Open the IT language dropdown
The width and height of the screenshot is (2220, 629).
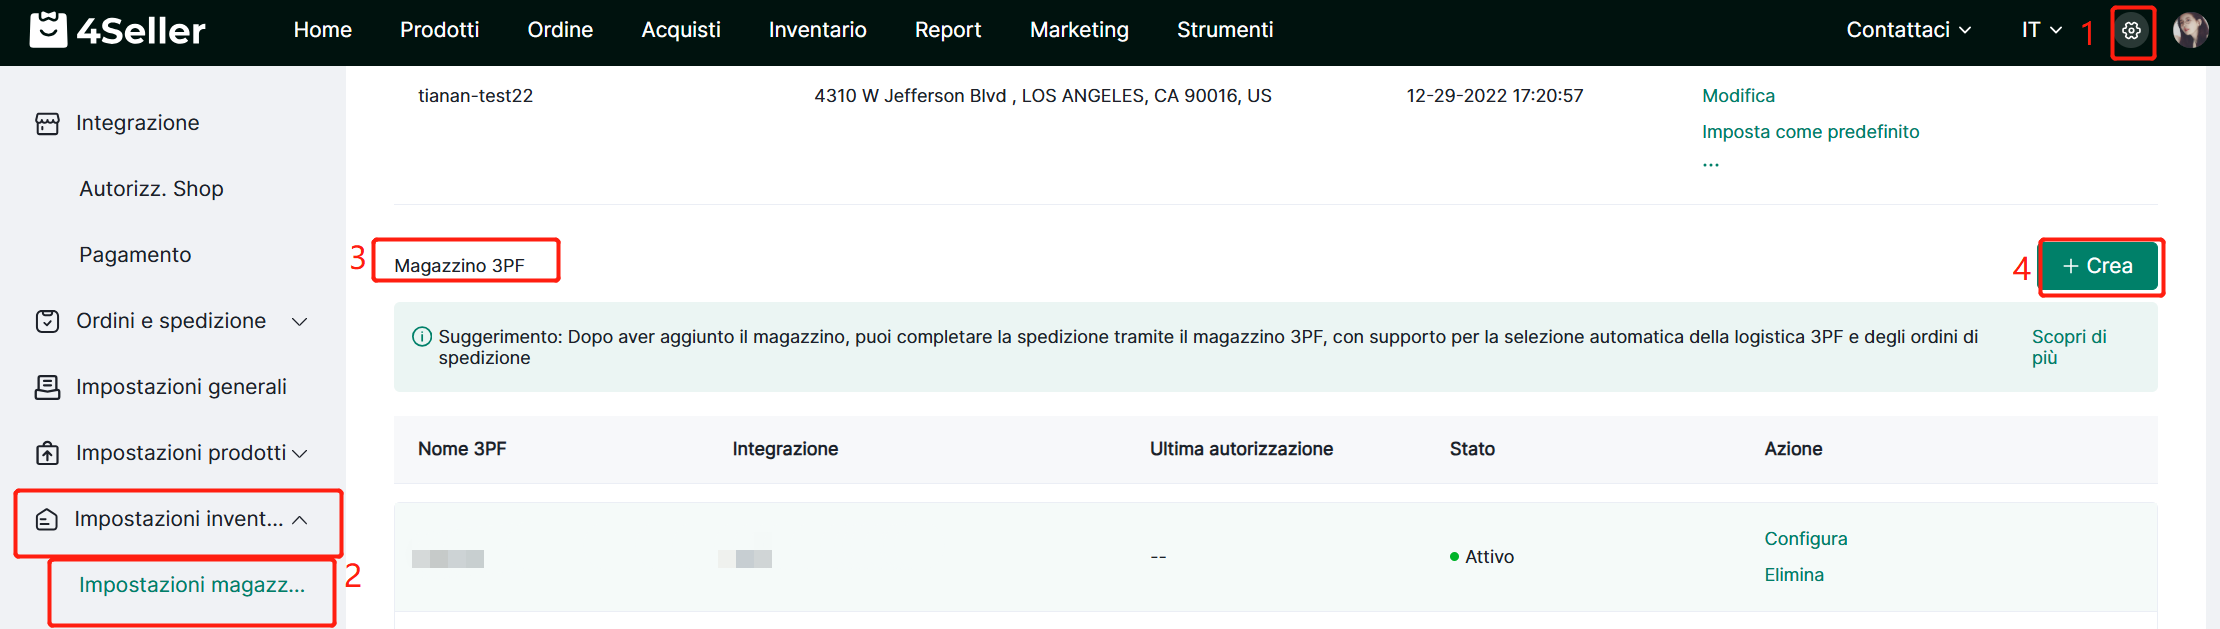tap(2041, 30)
